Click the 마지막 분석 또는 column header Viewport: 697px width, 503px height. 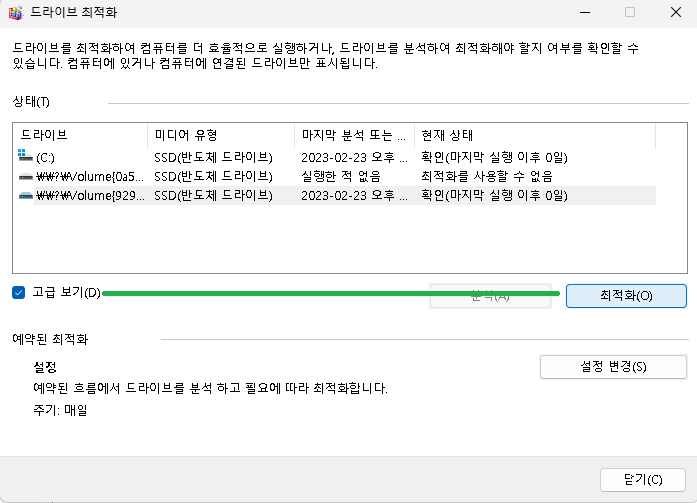click(x=354, y=135)
